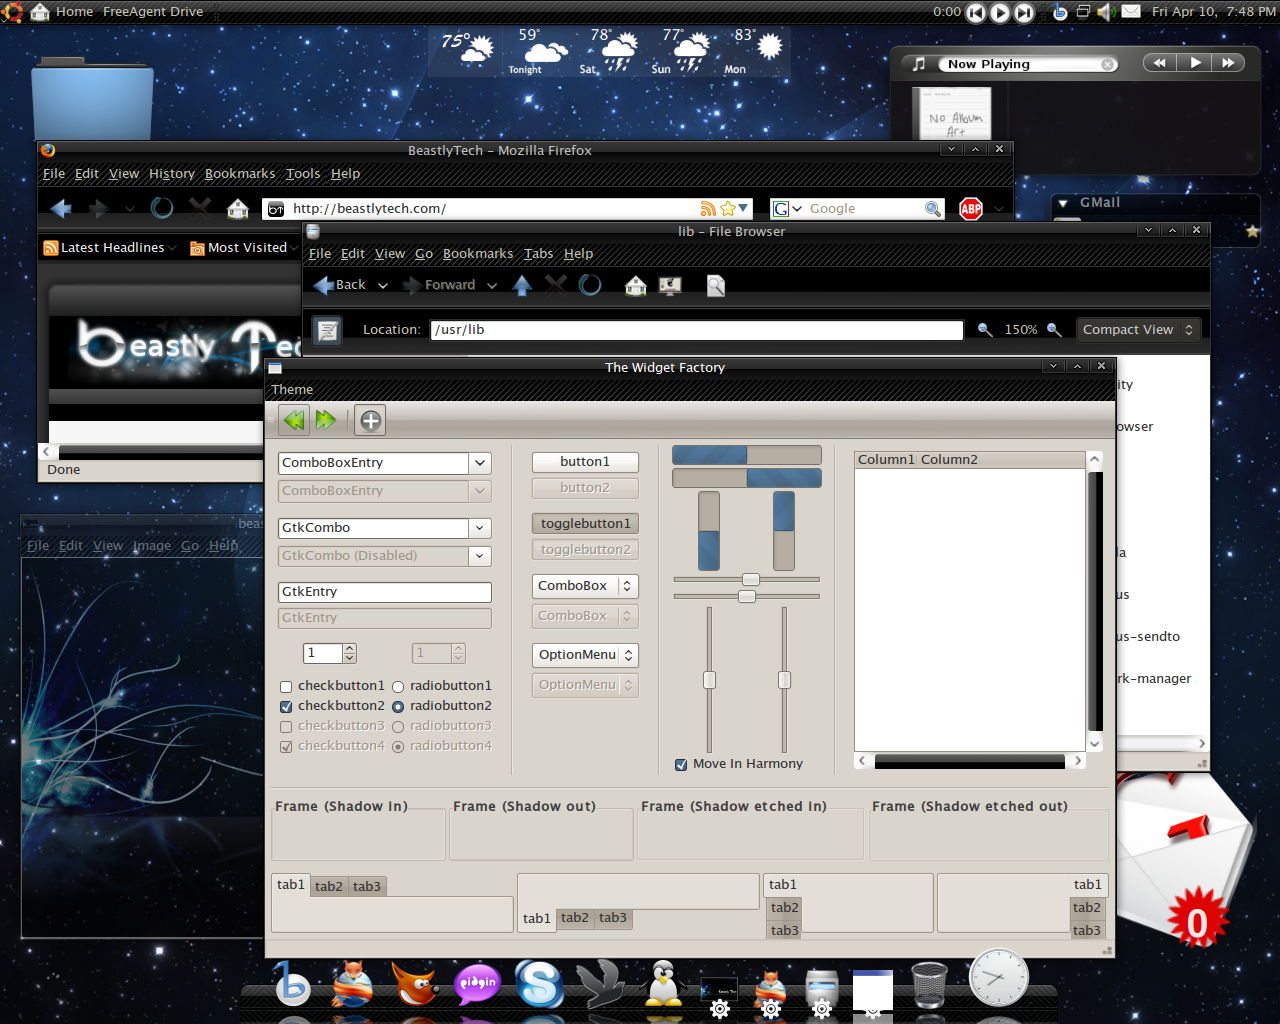Viewport: 1280px width, 1024px height.
Task: Click the left vertical slider handle
Action: pos(709,680)
